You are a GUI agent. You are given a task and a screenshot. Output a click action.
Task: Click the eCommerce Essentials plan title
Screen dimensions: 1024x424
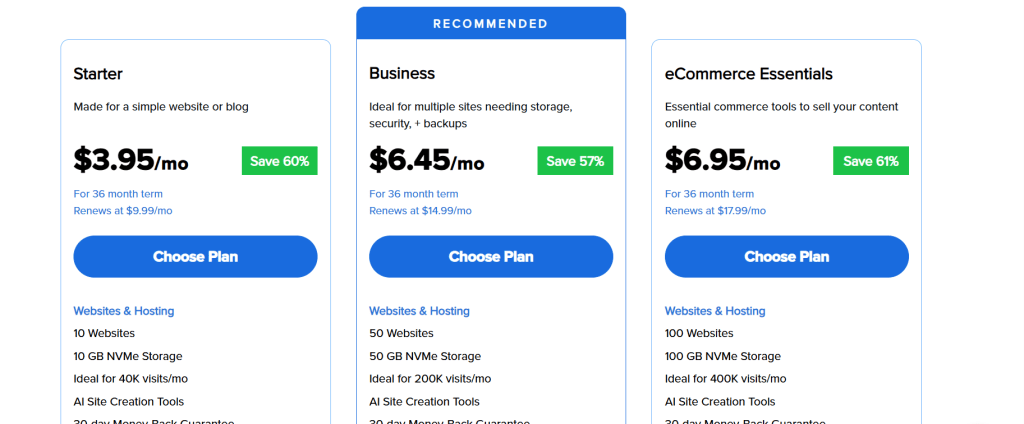click(x=748, y=74)
